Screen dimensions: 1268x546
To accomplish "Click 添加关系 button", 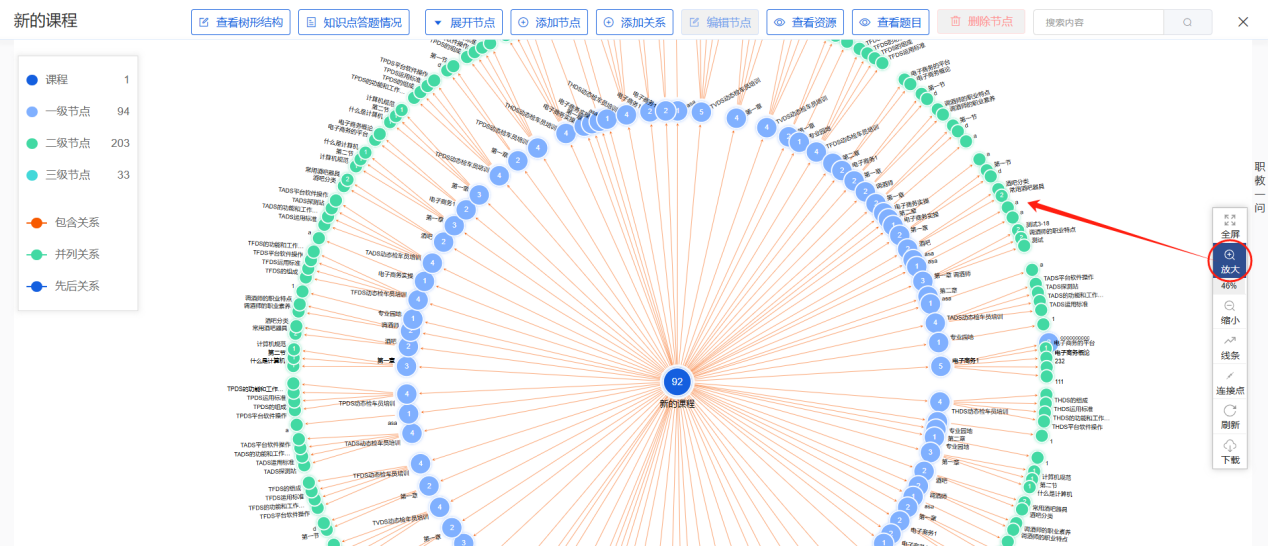I will (x=634, y=22).
